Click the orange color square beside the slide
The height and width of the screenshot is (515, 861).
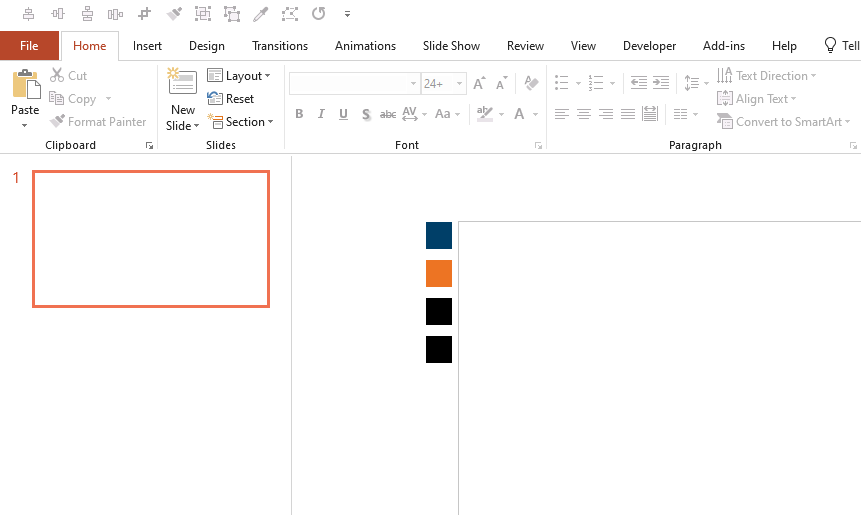click(439, 273)
